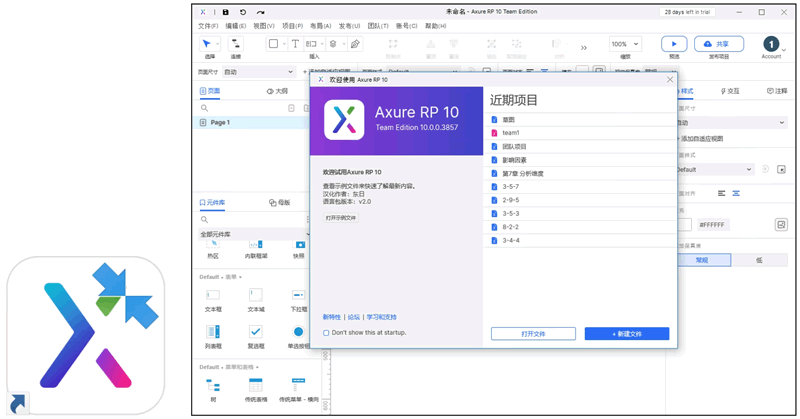The image size is (800, 419).
Task: Click the Axure desktop shortcut icon
Action: pos(86,336)
